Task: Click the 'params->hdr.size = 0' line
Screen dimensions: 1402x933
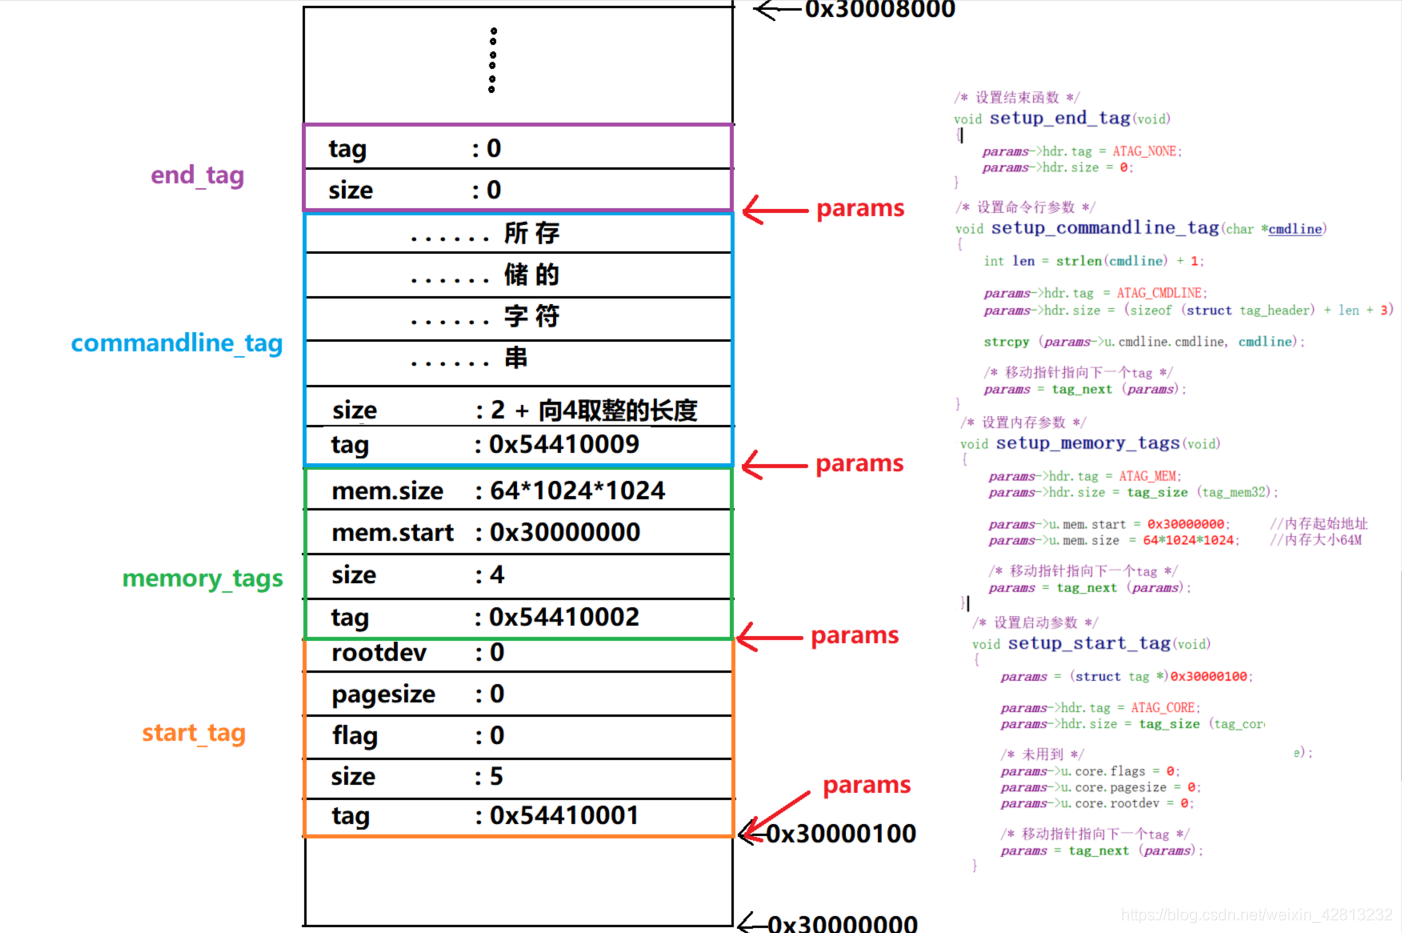Action: pos(1058,167)
